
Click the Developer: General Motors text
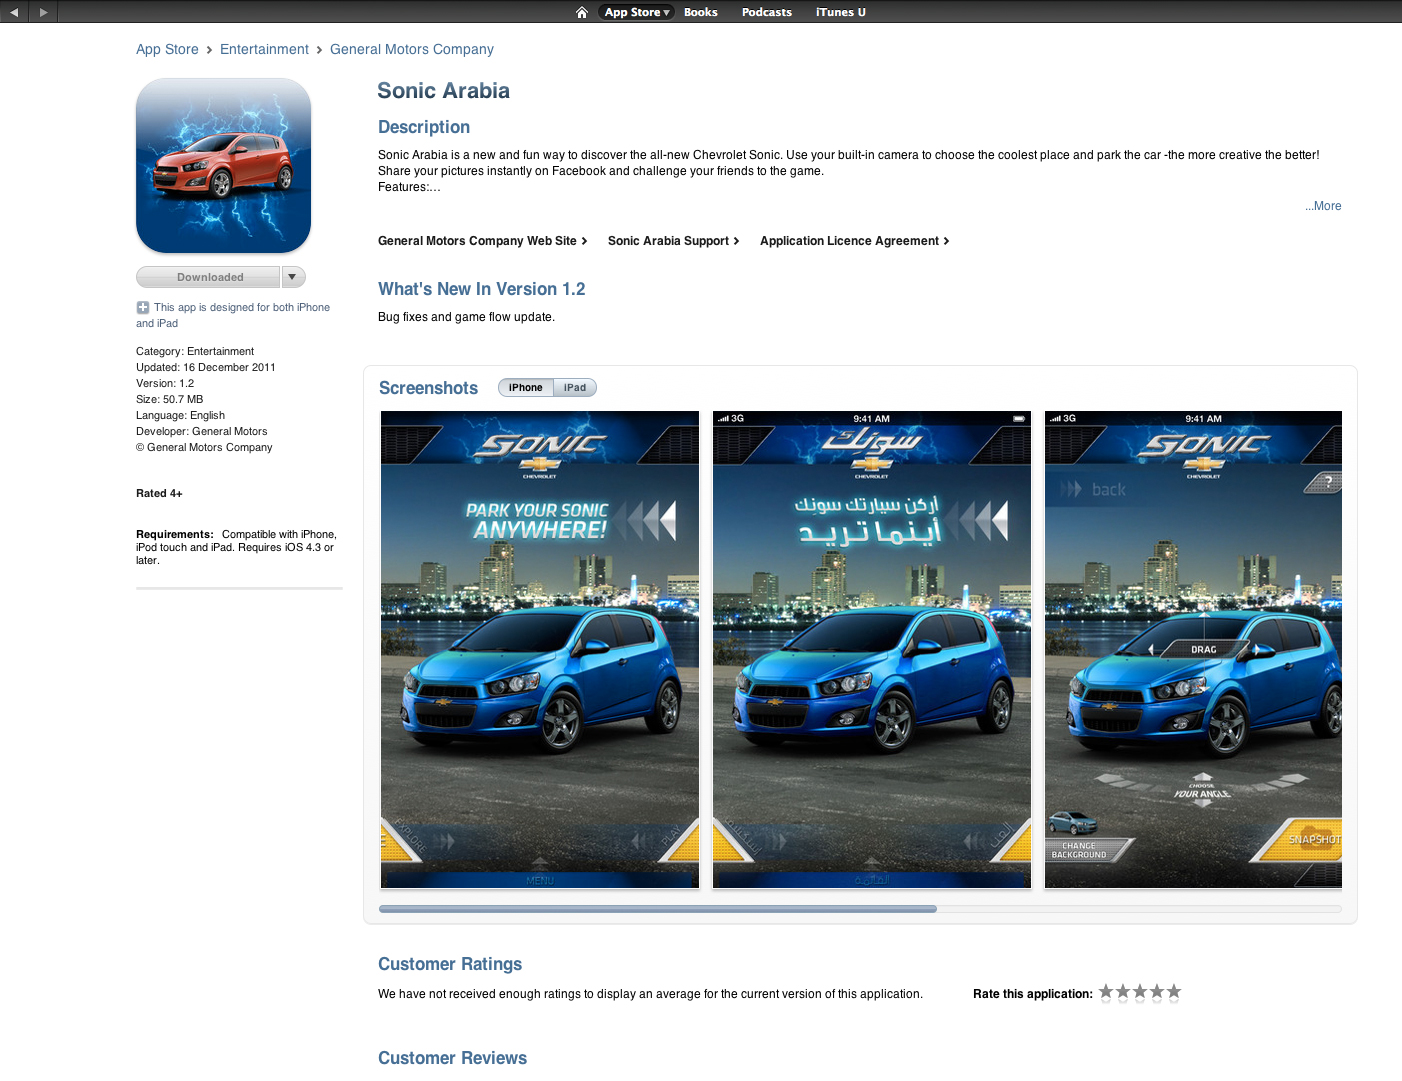202,432
